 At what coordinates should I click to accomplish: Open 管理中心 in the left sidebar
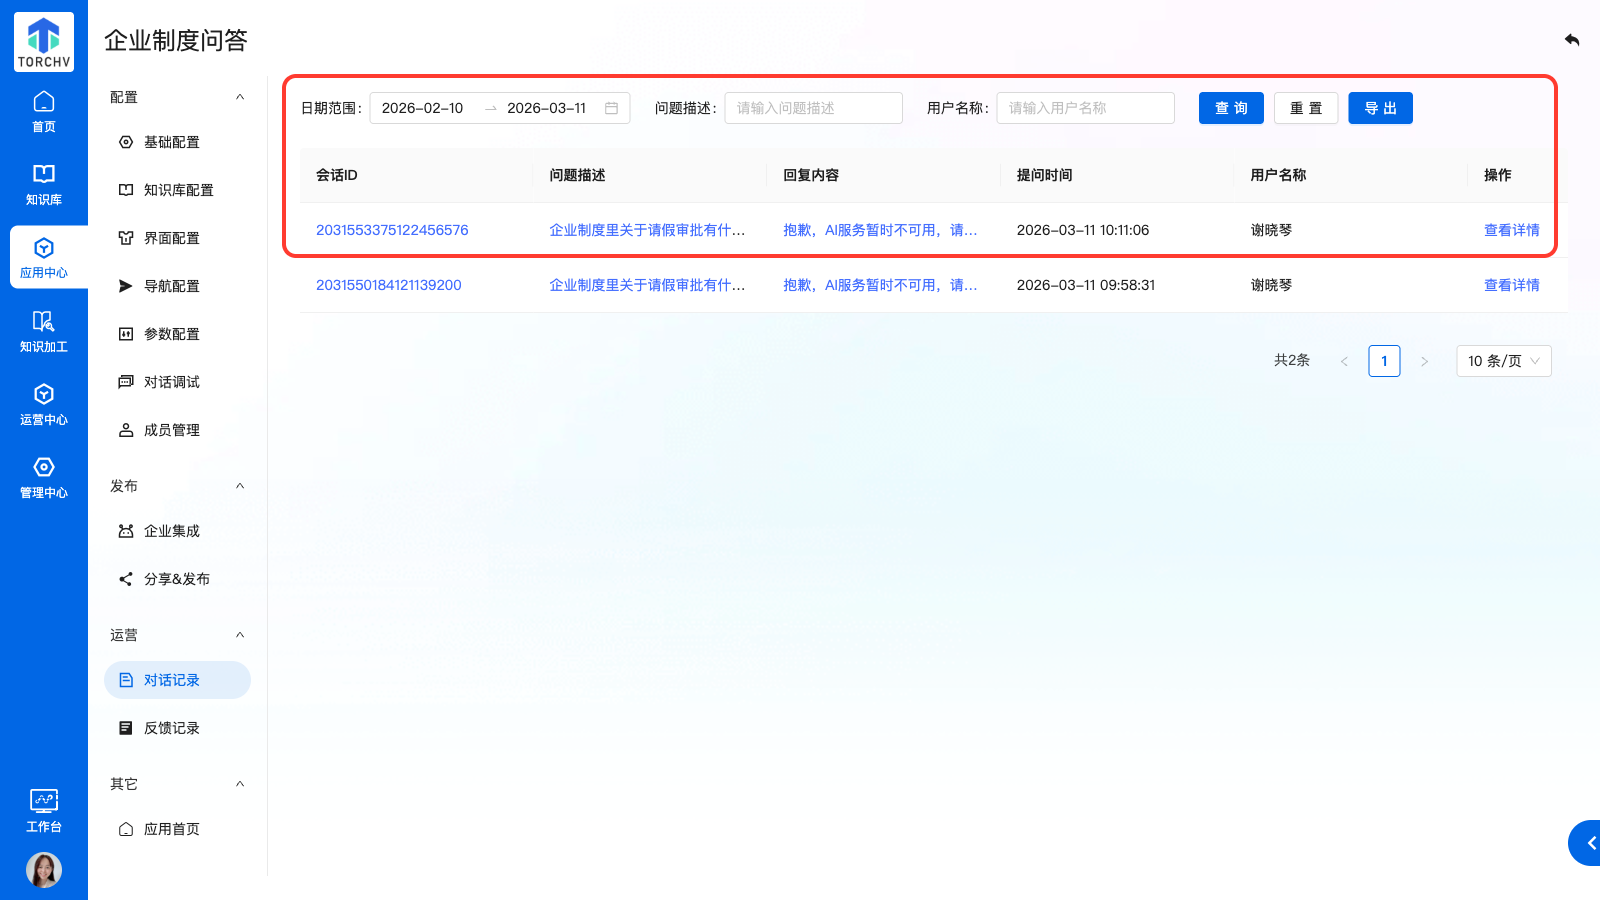pyautogui.click(x=44, y=477)
